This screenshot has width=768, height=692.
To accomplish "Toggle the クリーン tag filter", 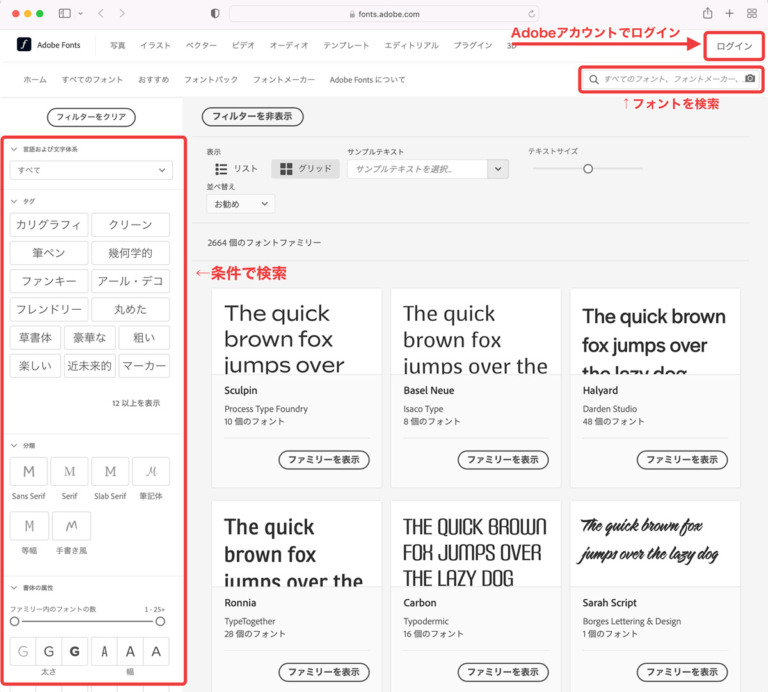I will point(130,225).
